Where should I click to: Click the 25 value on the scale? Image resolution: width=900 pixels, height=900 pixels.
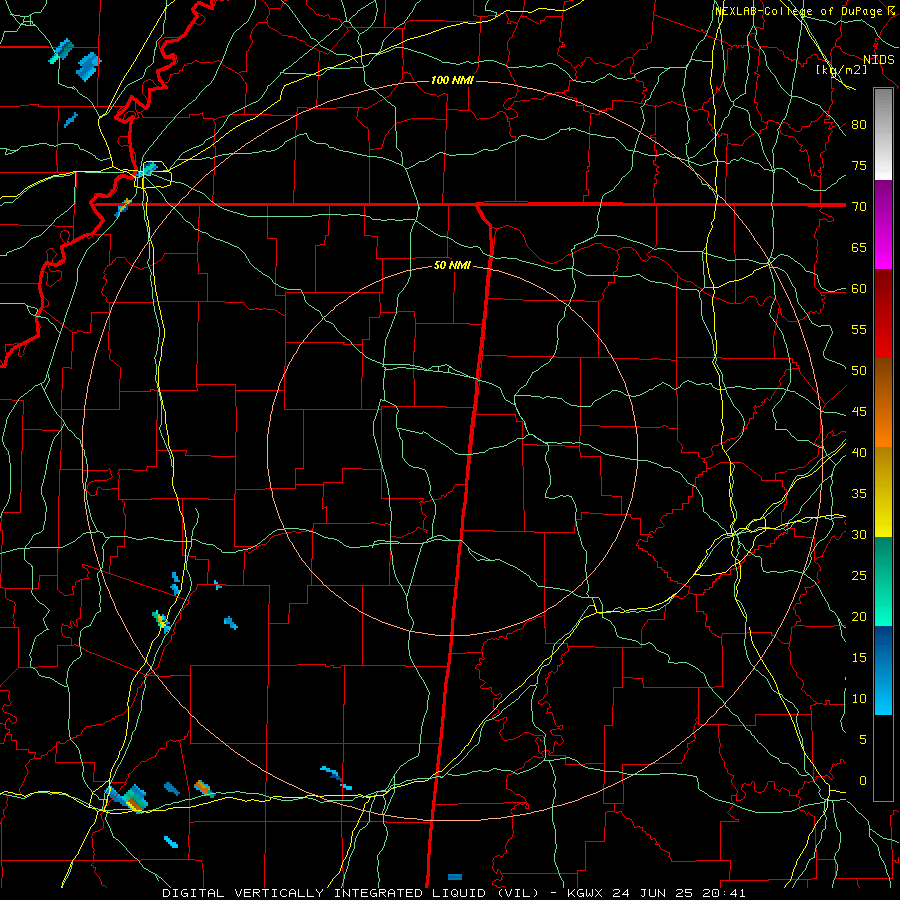(859, 575)
